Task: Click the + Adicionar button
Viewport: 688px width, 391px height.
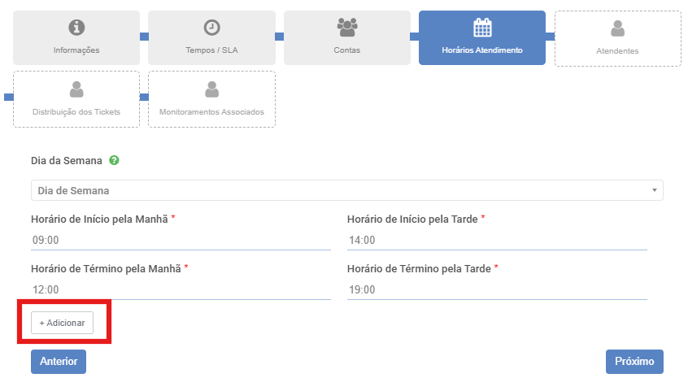Action: click(x=62, y=323)
